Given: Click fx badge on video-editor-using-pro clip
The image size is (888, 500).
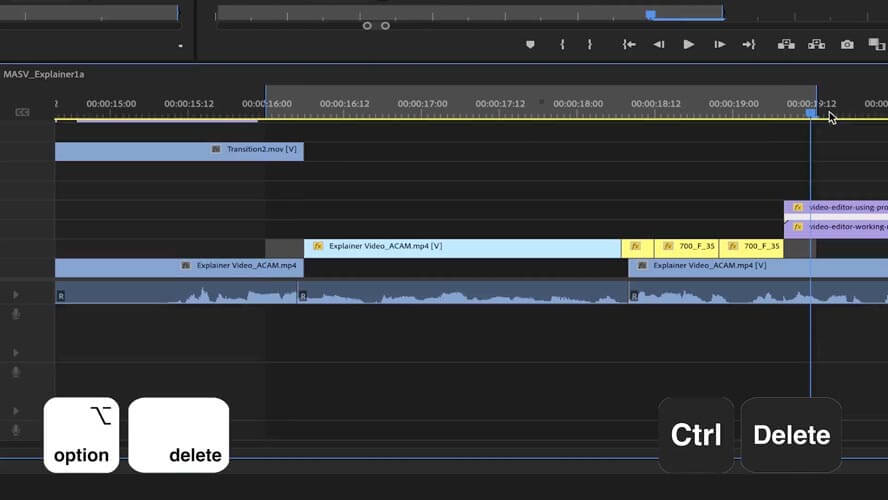Looking at the screenshot, I should point(797,208).
